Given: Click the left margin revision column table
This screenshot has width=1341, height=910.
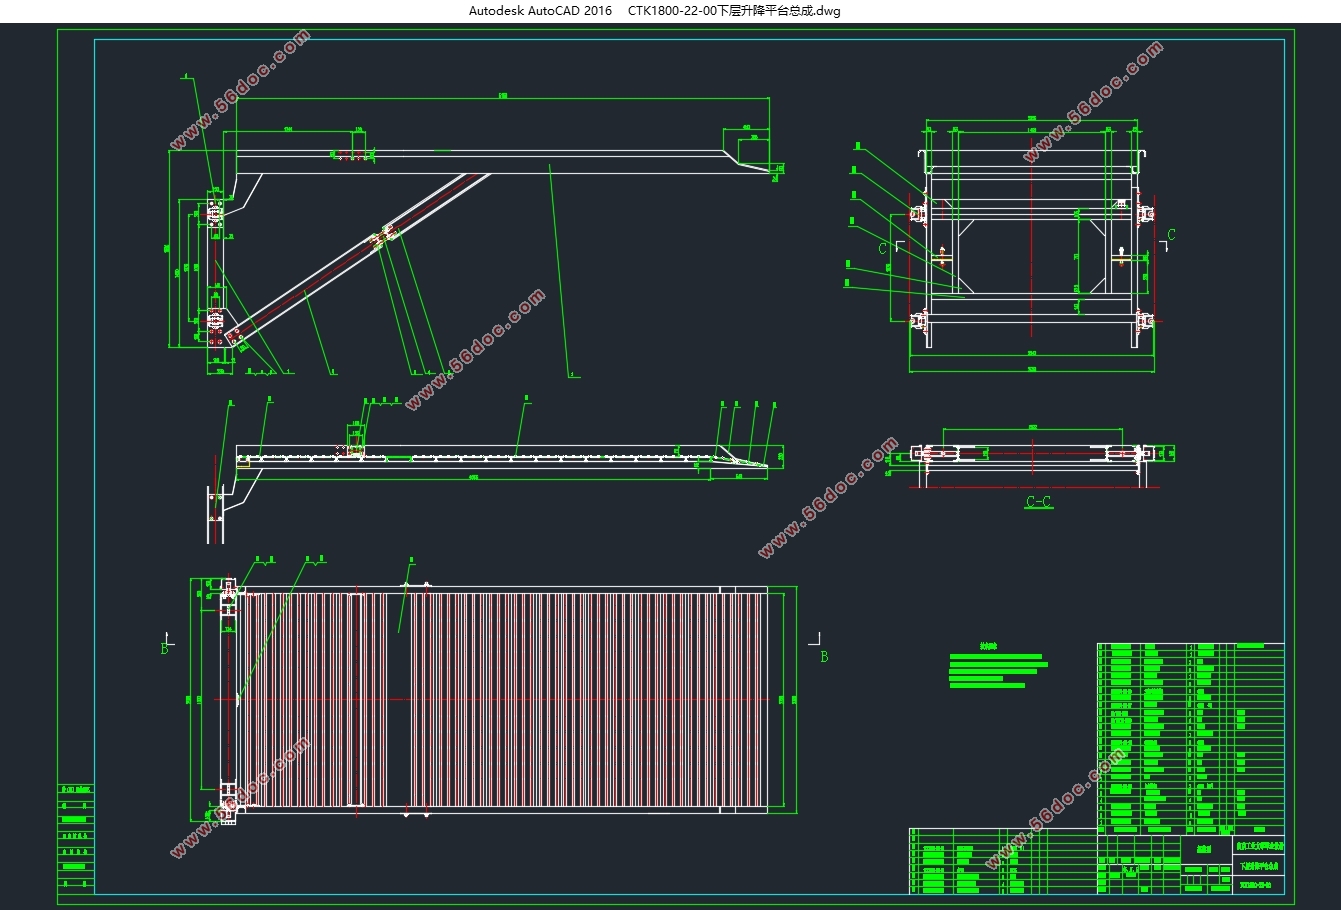Looking at the screenshot, I should [x=76, y=838].
